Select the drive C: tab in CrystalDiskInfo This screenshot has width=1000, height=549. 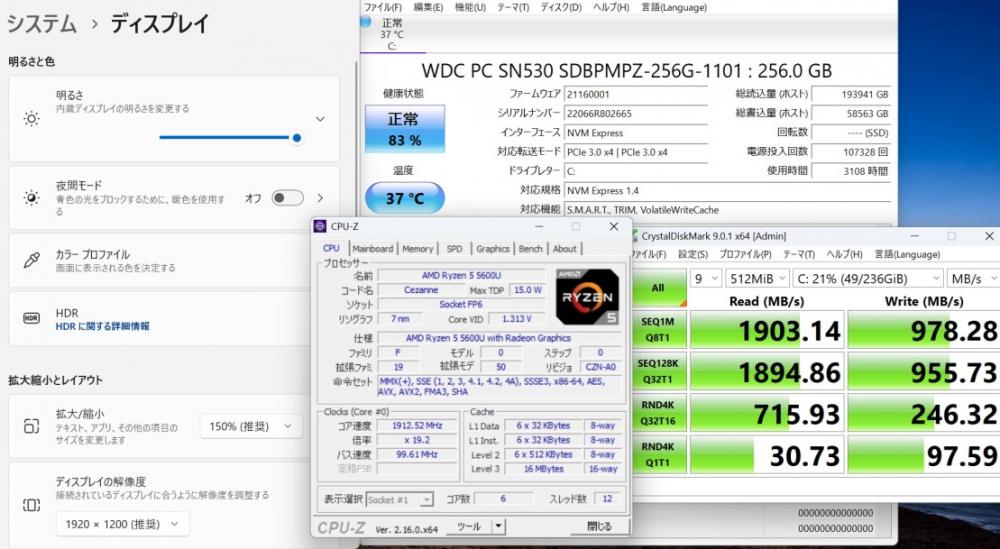[x=392, y=34]
